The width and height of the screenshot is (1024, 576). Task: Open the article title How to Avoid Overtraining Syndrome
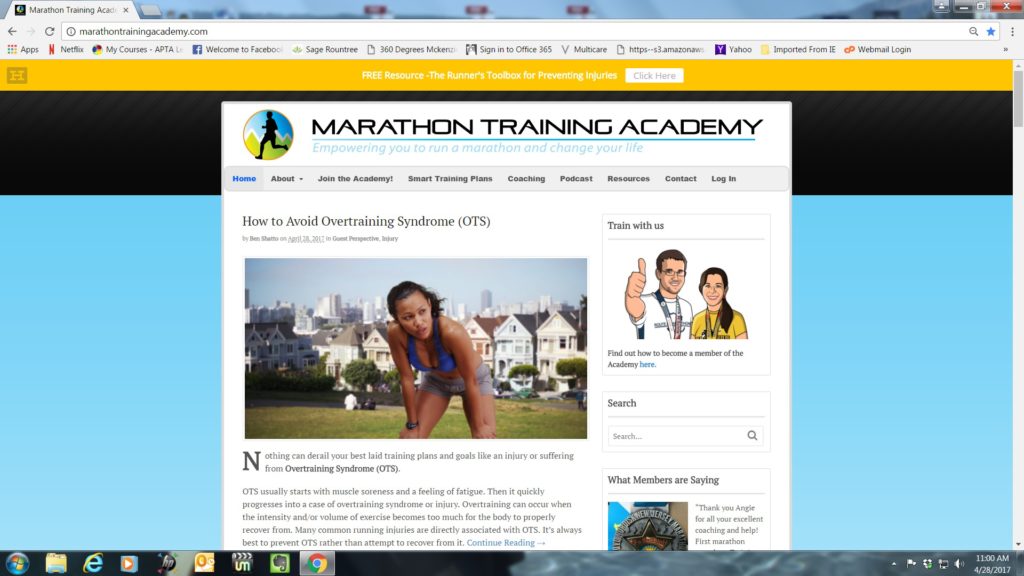click(366, 221)
